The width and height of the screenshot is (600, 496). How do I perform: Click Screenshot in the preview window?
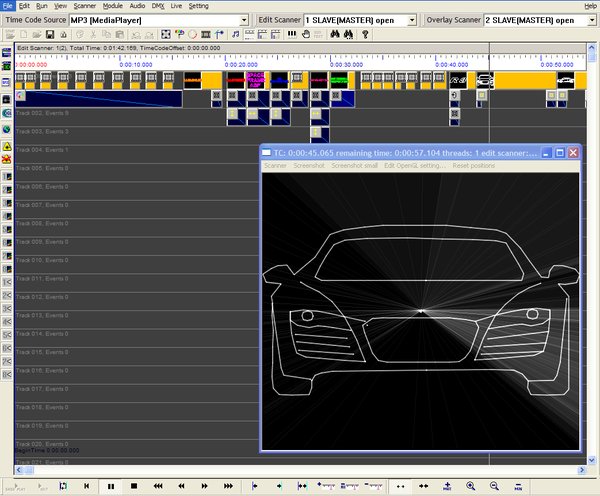(x=309, y=165)
